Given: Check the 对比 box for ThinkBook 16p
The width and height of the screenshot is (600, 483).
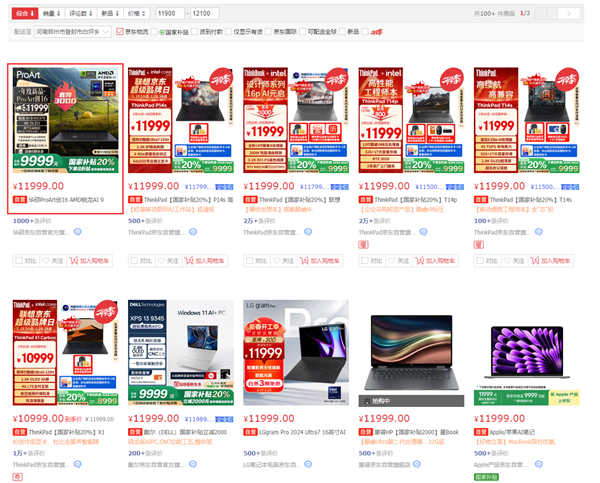Looking at the screenshot, I should pyautogui.click(x=256, y=261).
